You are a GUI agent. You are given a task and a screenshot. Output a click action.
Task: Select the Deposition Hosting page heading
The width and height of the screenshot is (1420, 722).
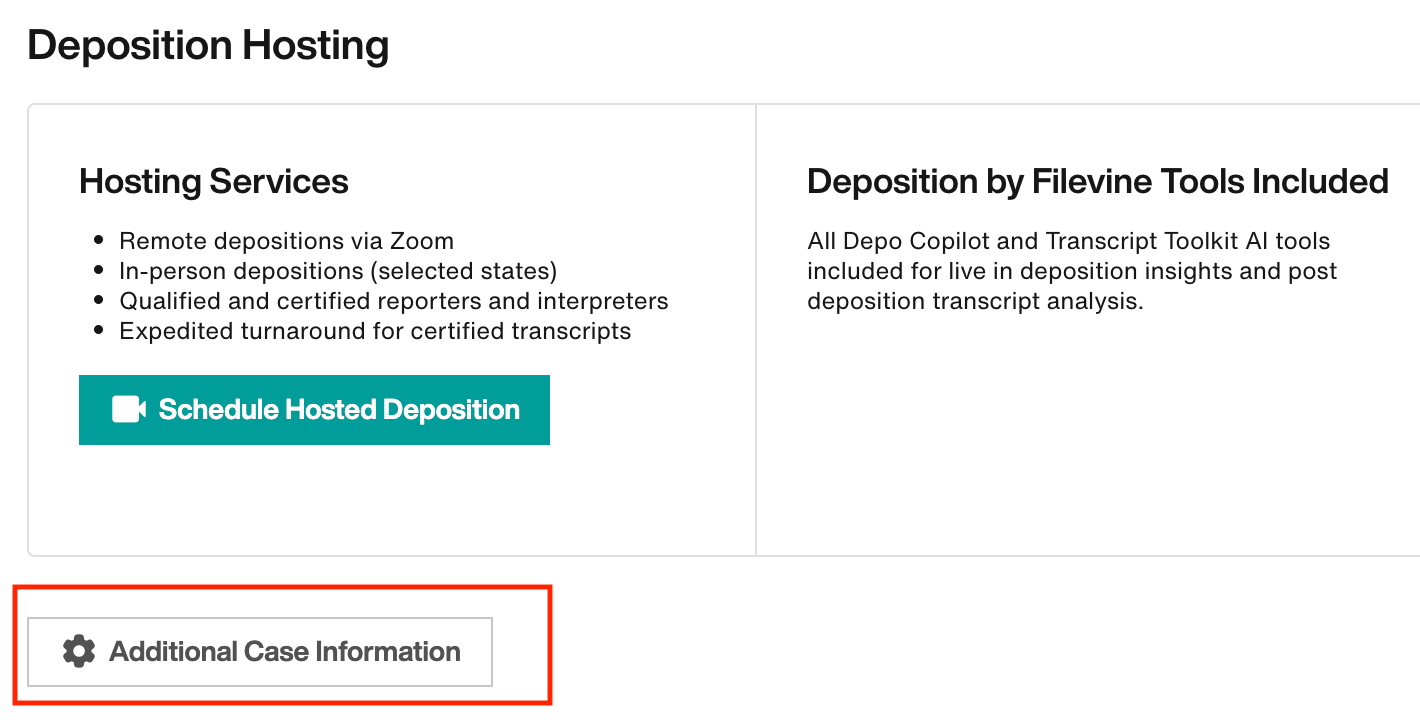point(208,46)
